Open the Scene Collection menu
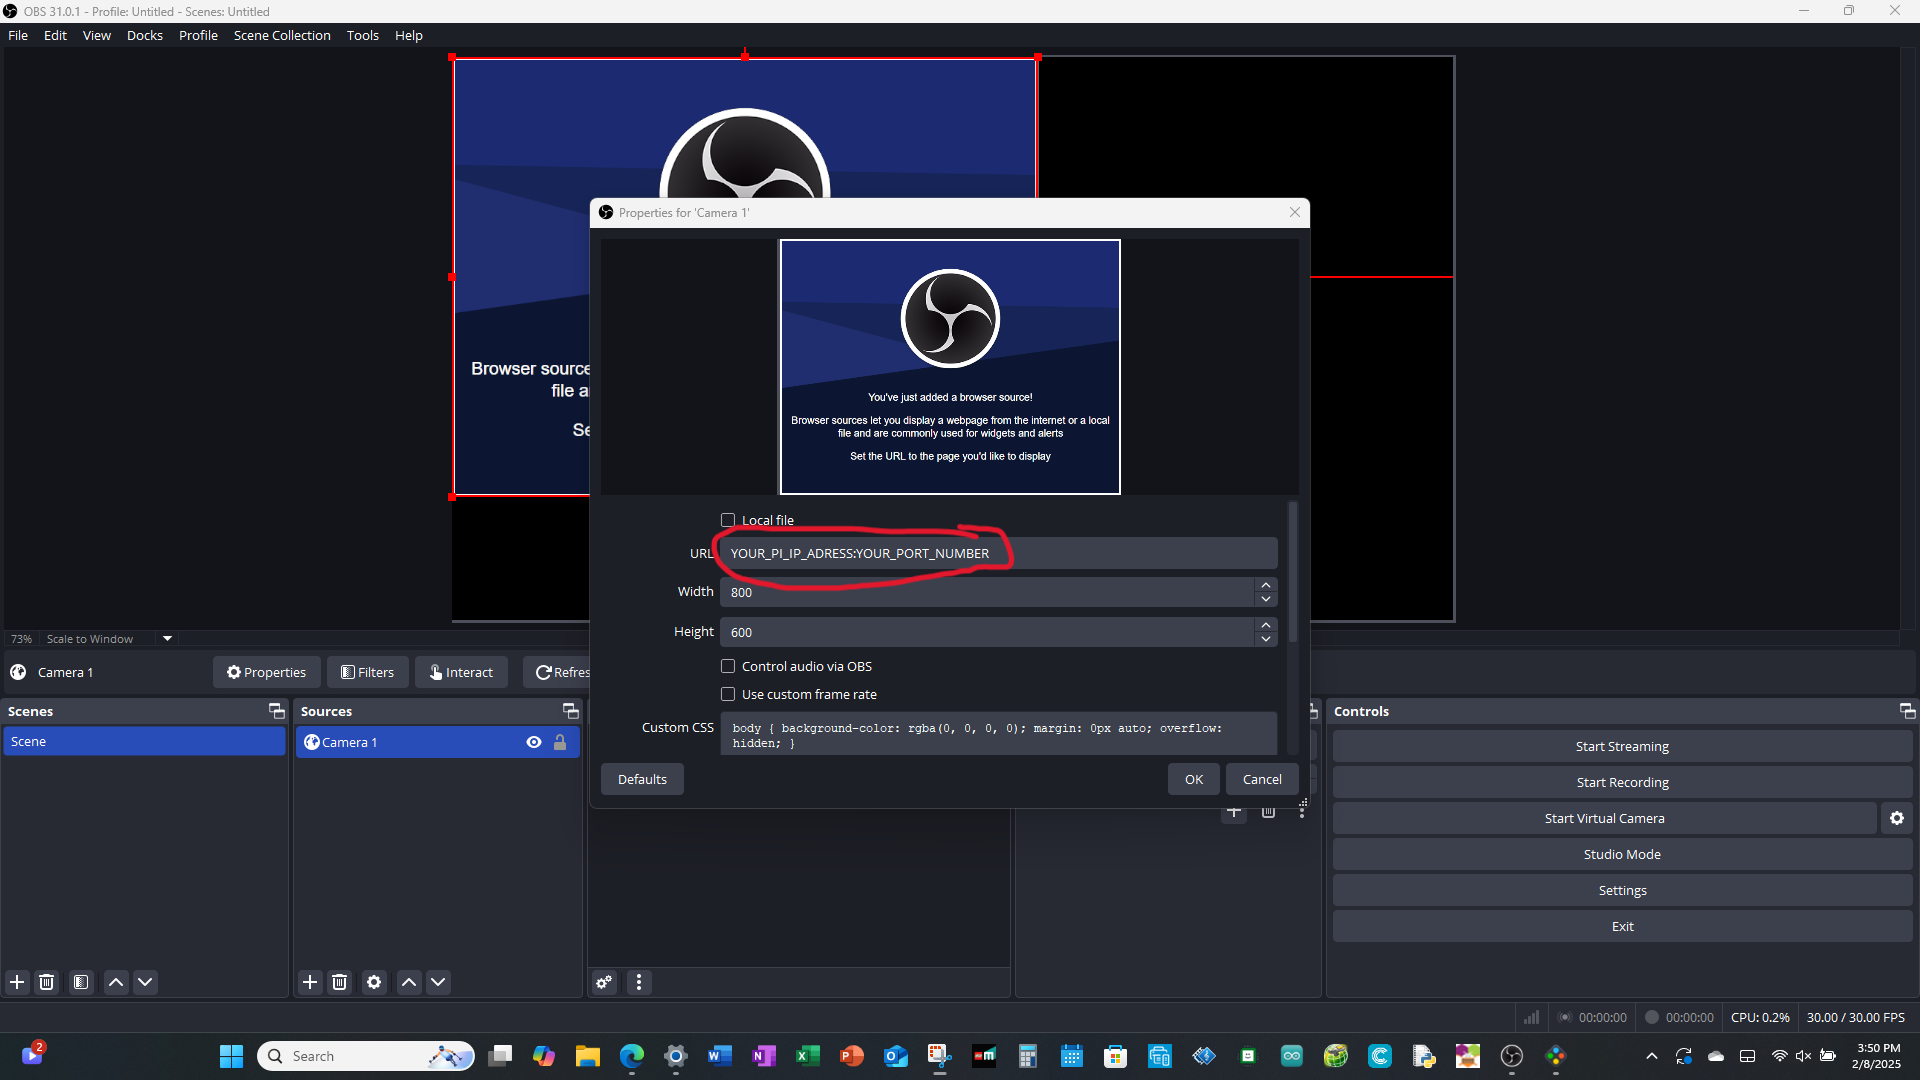Viewport: 1920px width, 1080px height. point(282,35)
